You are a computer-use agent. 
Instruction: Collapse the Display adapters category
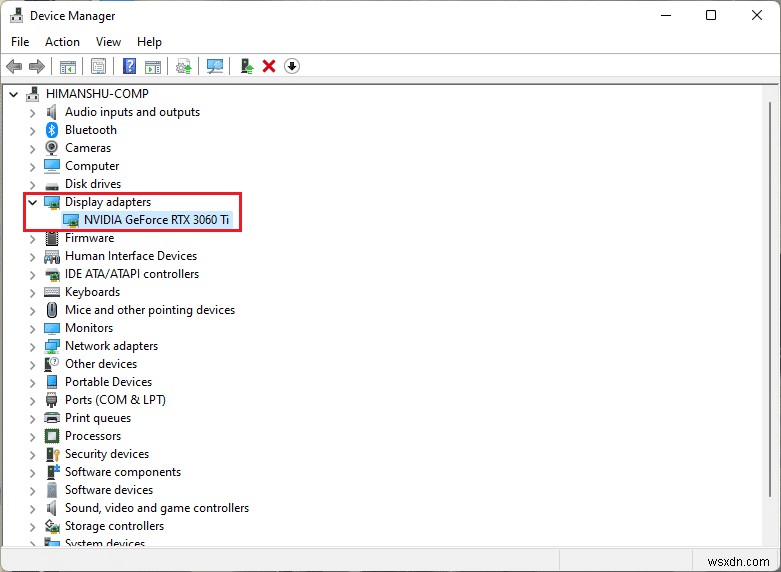[33, 202]
